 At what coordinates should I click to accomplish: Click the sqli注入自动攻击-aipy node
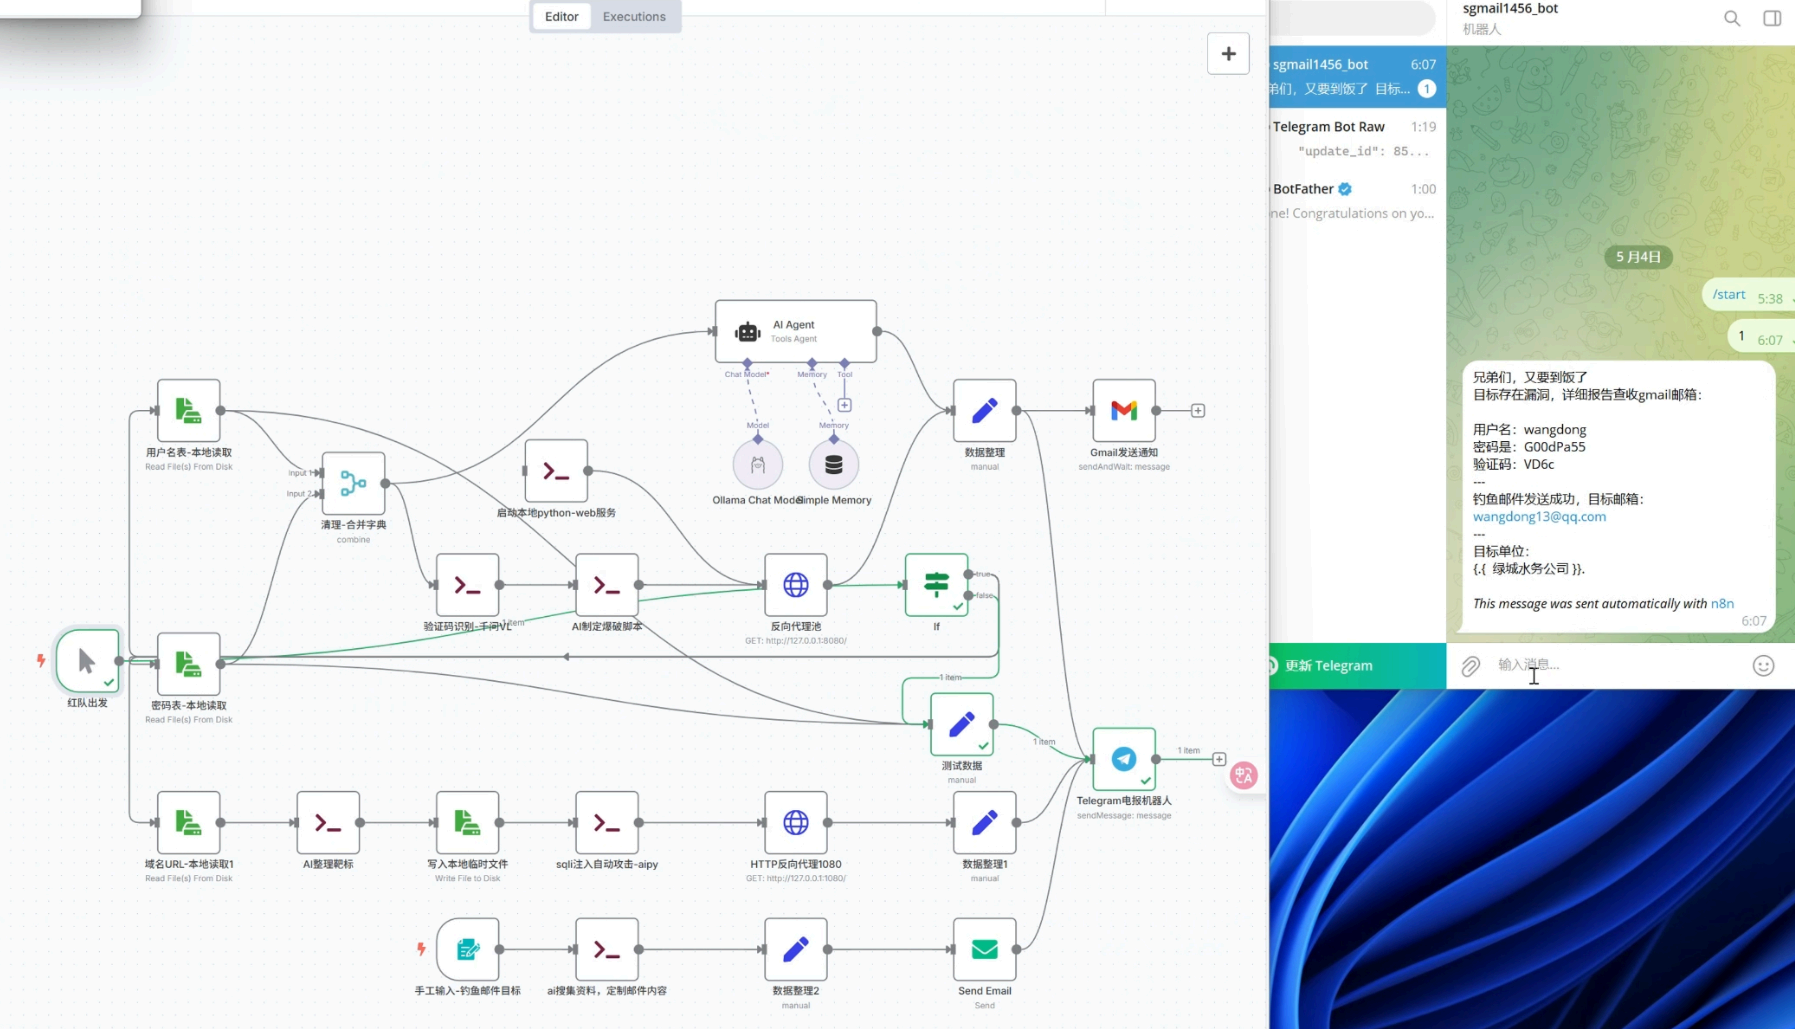[x=606, y=822]
